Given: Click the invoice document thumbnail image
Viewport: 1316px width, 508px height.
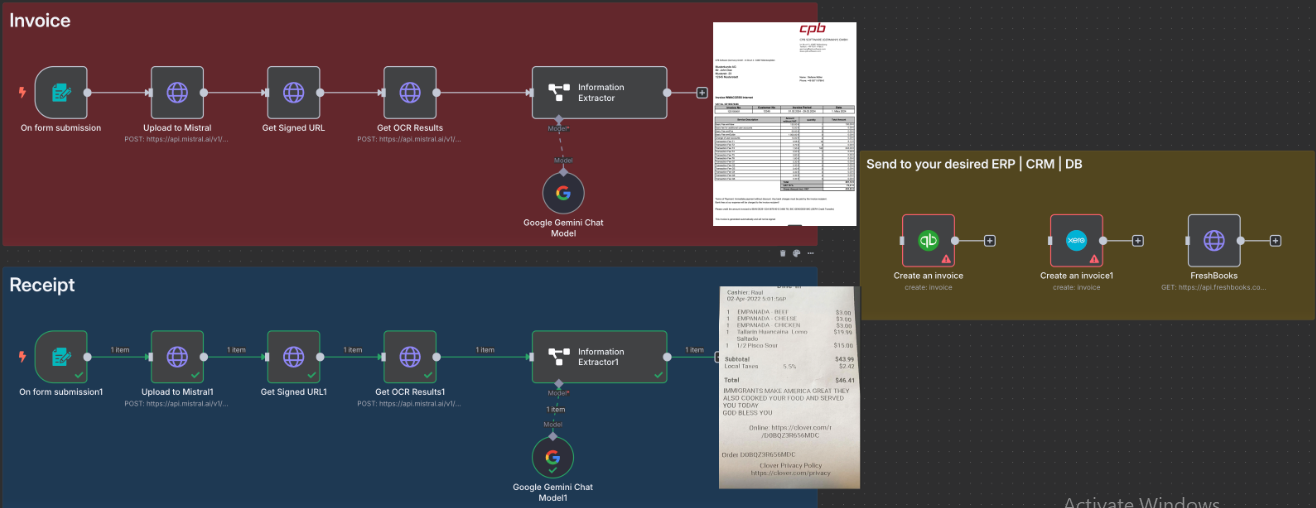Looking at the screenshot, I should [785, 123].
